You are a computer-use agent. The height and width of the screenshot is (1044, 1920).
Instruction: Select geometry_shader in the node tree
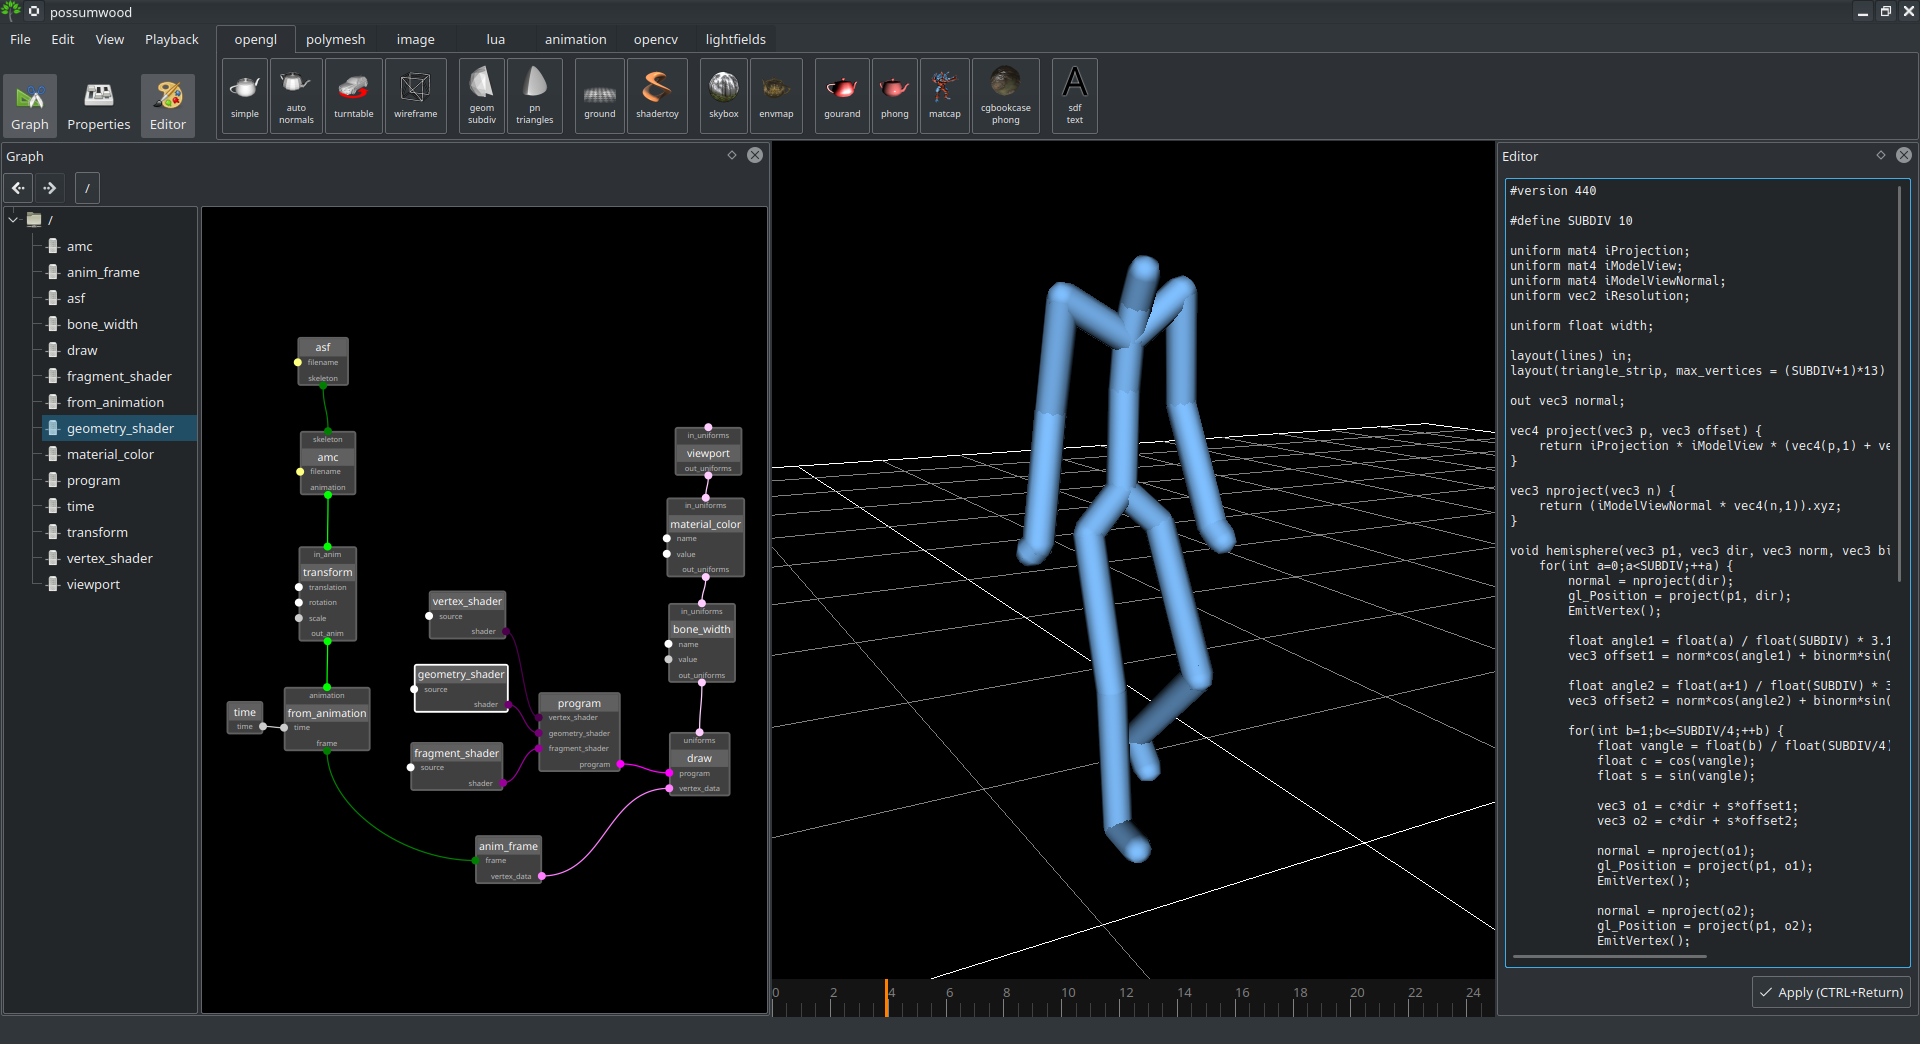[120, 428]
